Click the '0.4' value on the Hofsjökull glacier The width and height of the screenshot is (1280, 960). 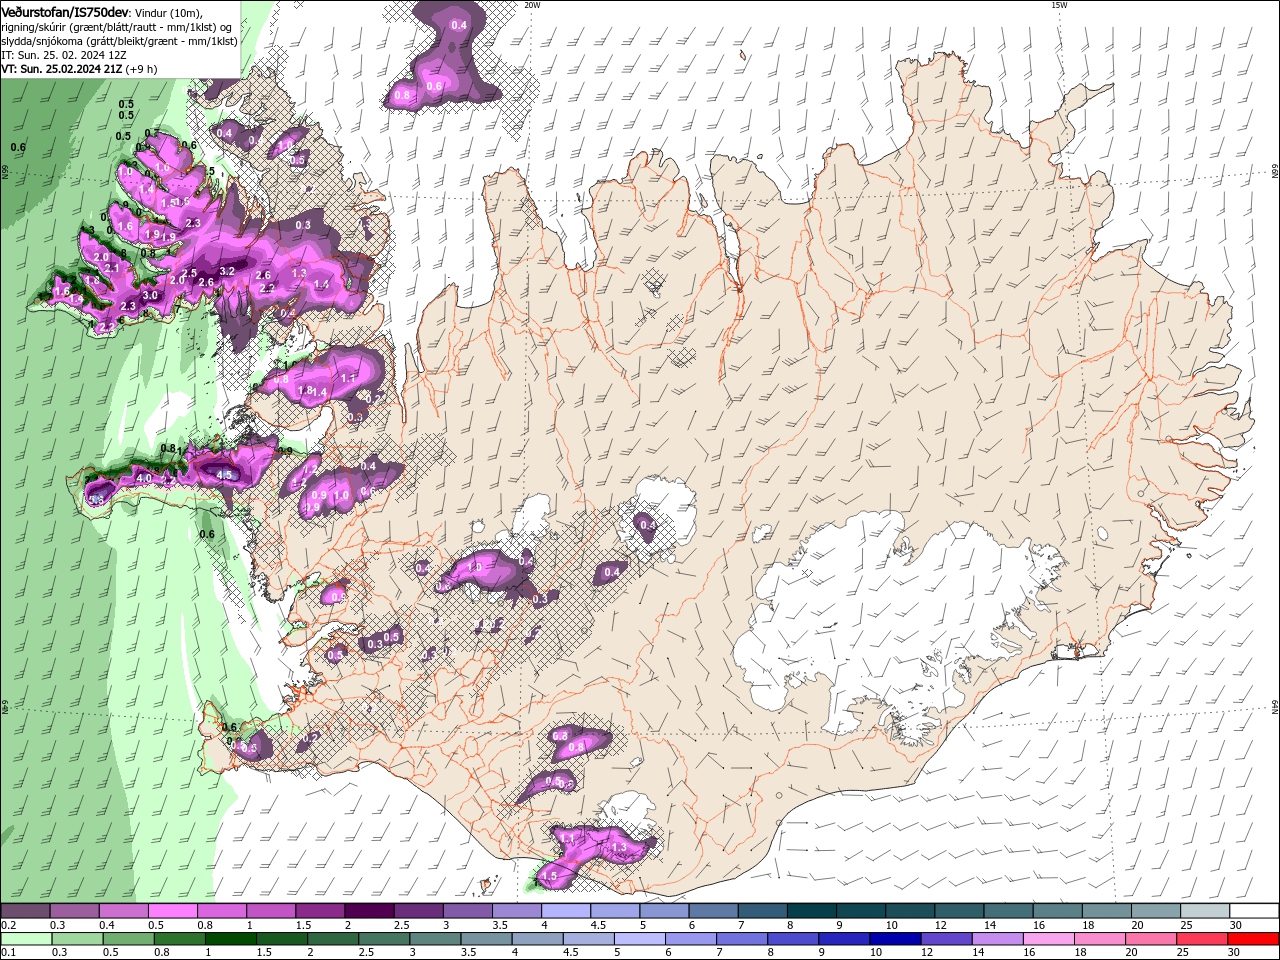pyautogui.click(x=647, y=525)
